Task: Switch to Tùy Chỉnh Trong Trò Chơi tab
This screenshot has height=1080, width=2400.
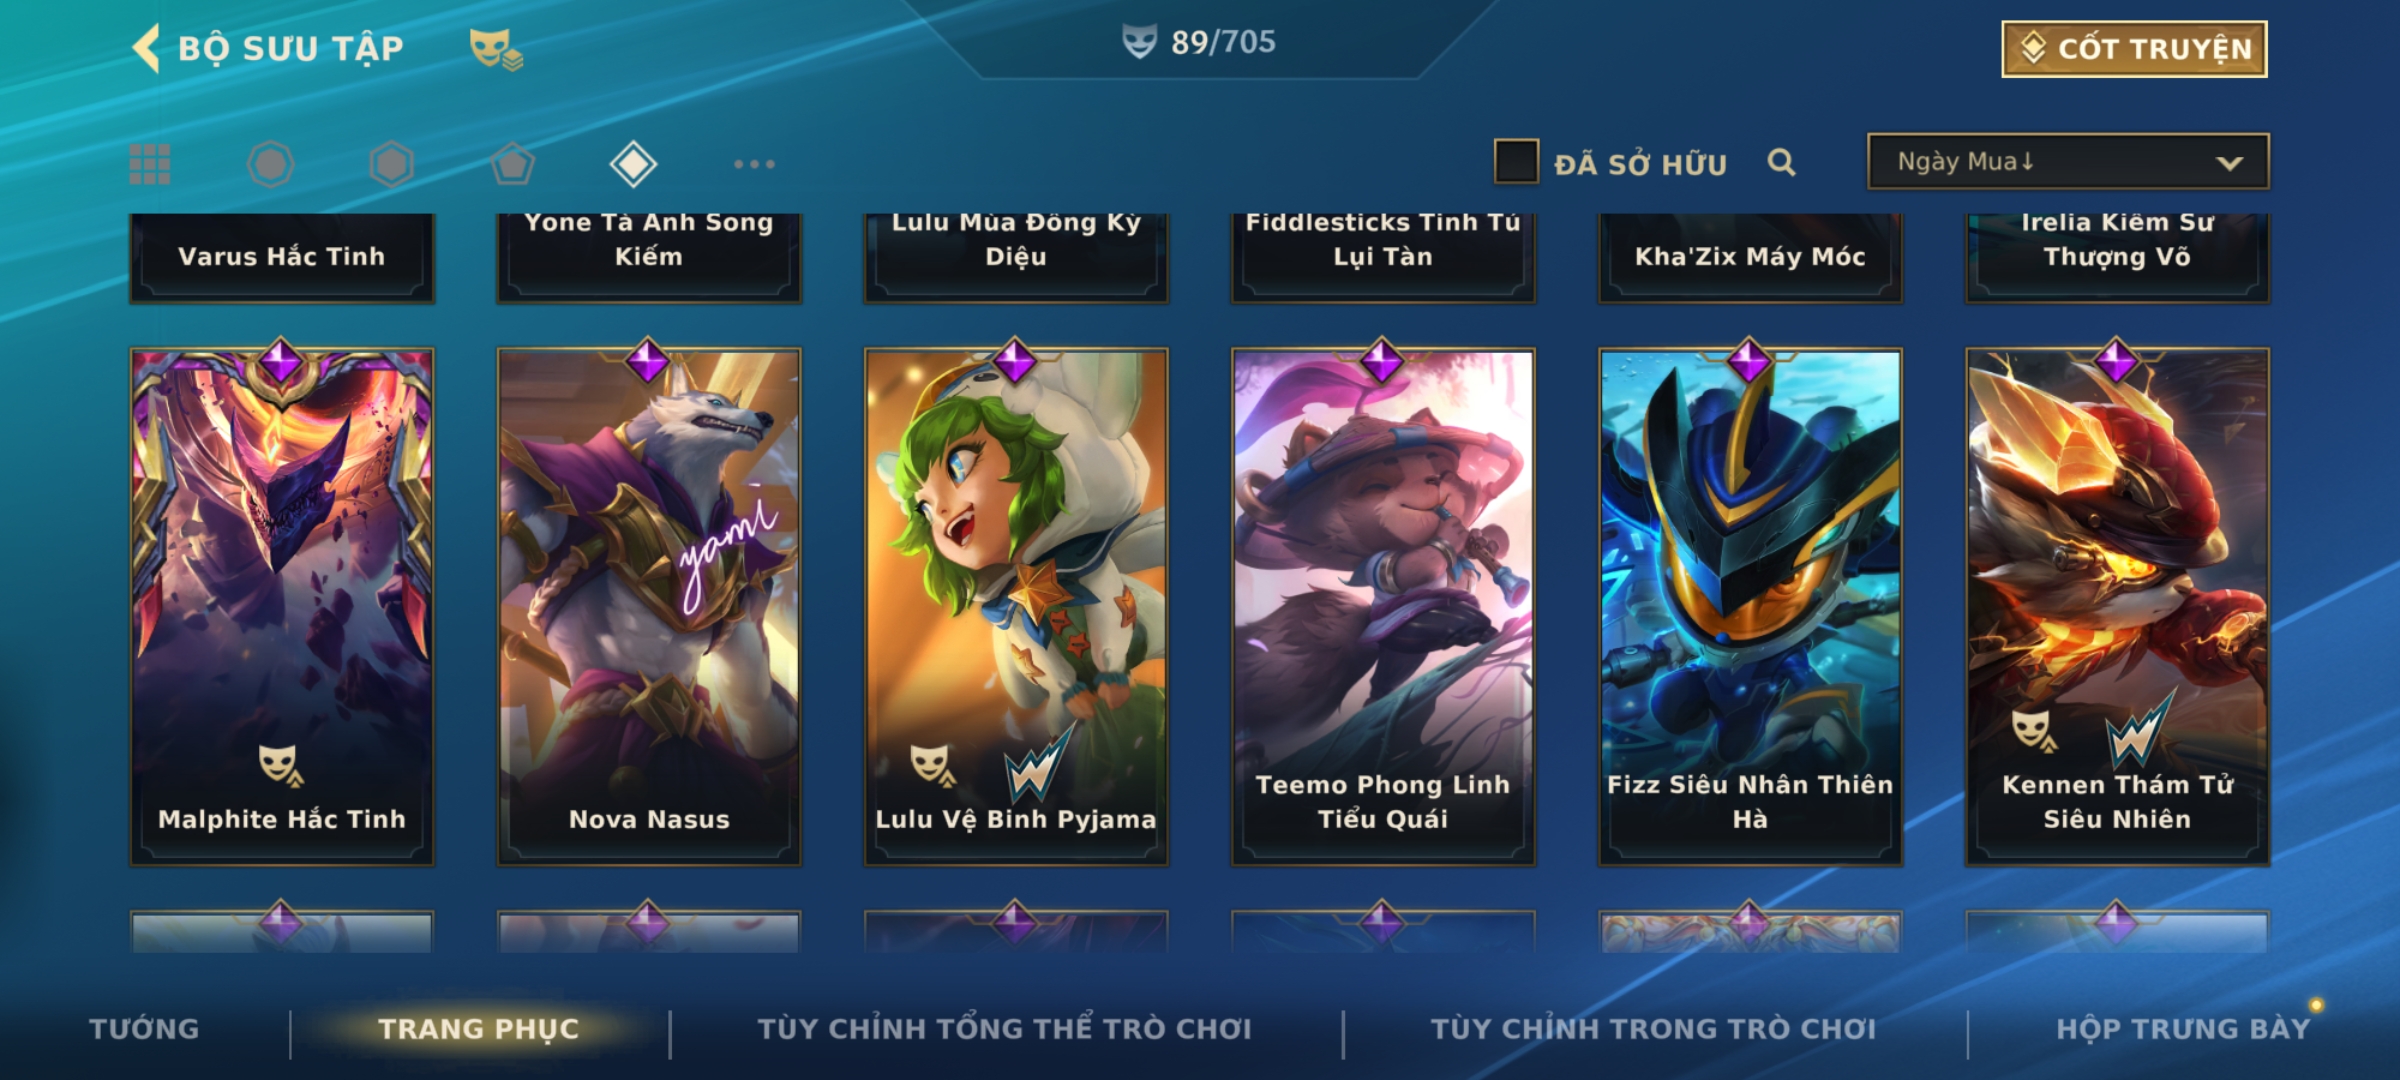Action: point(1653,1028)
